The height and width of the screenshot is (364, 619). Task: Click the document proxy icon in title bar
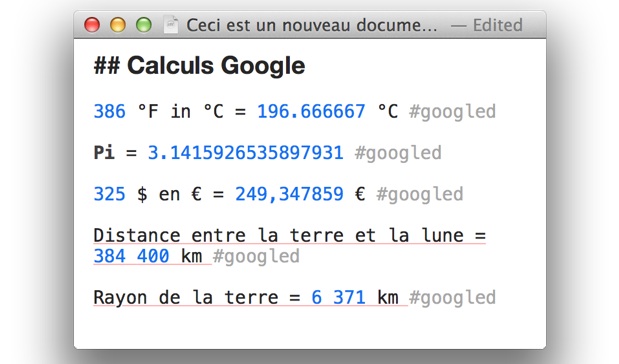pyautogui.click(x=171, y=25)
